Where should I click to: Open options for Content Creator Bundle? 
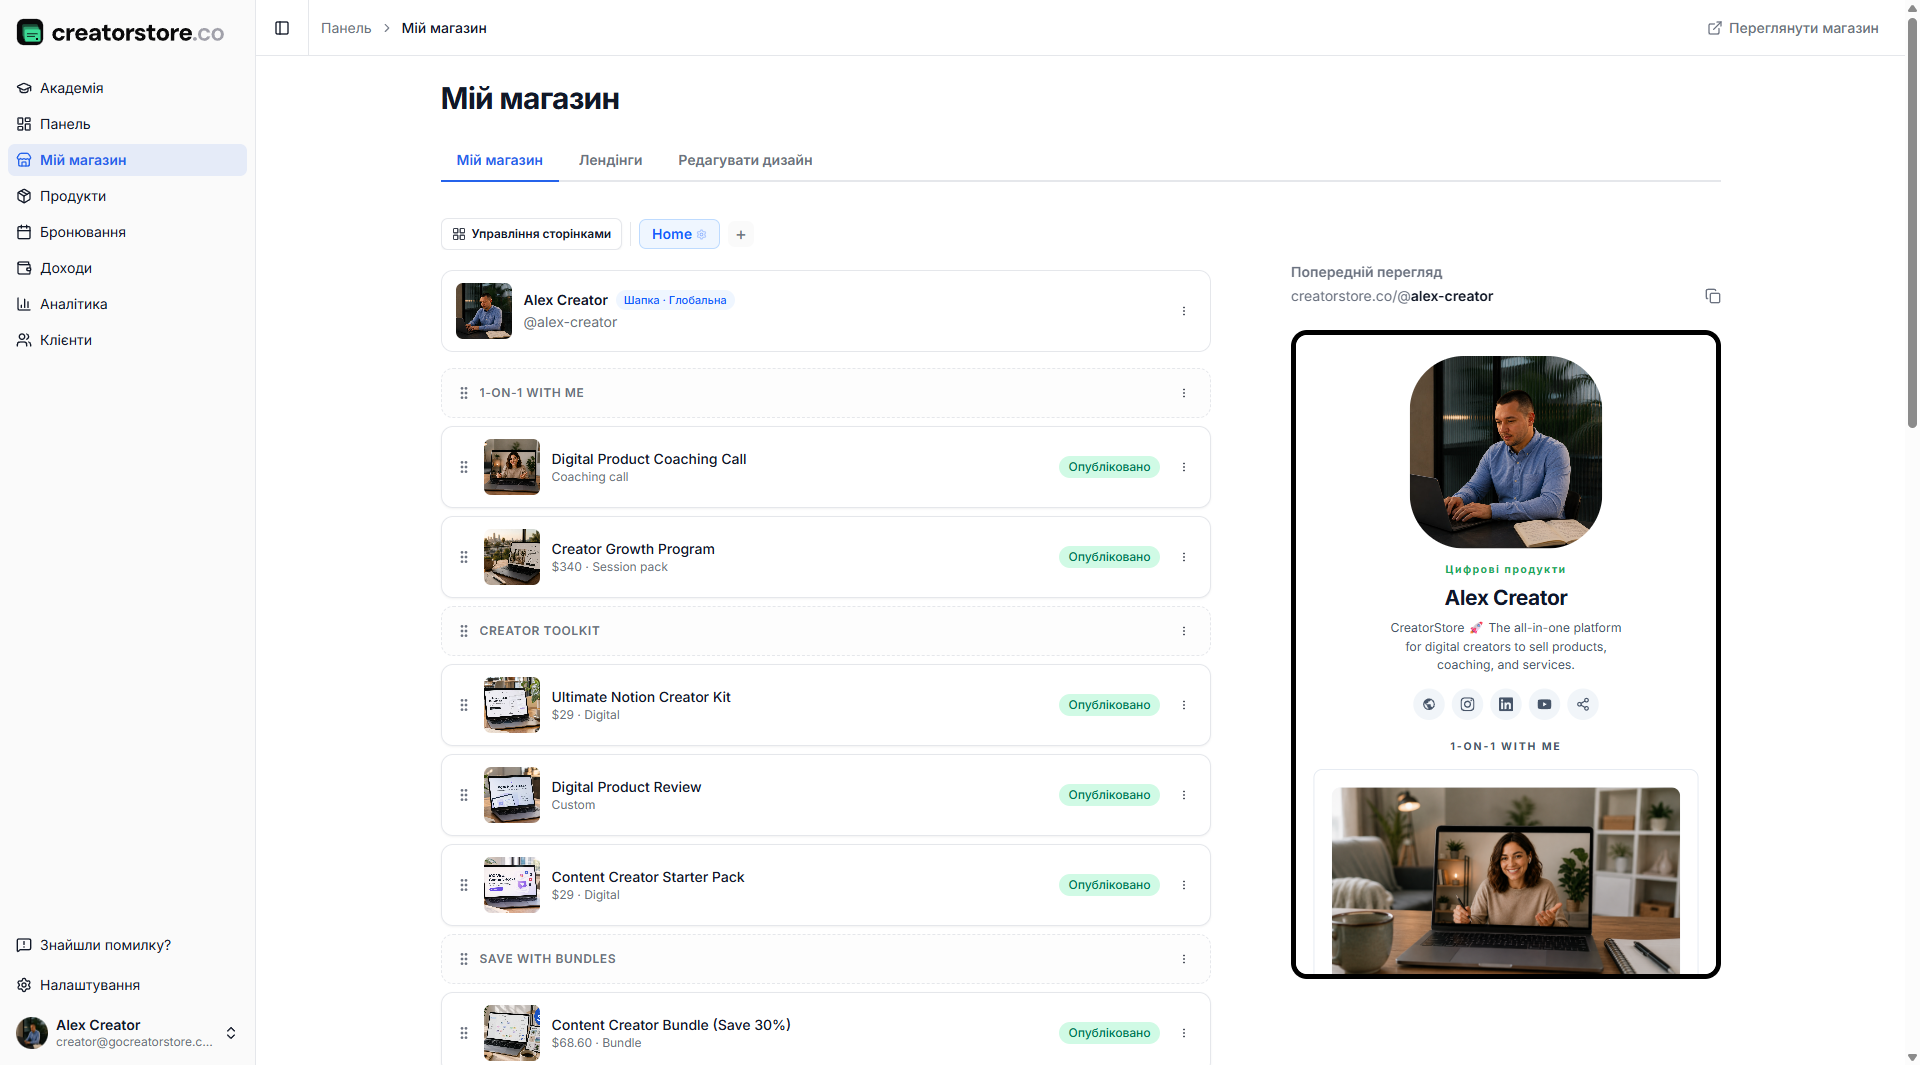pos(1184,1033)
